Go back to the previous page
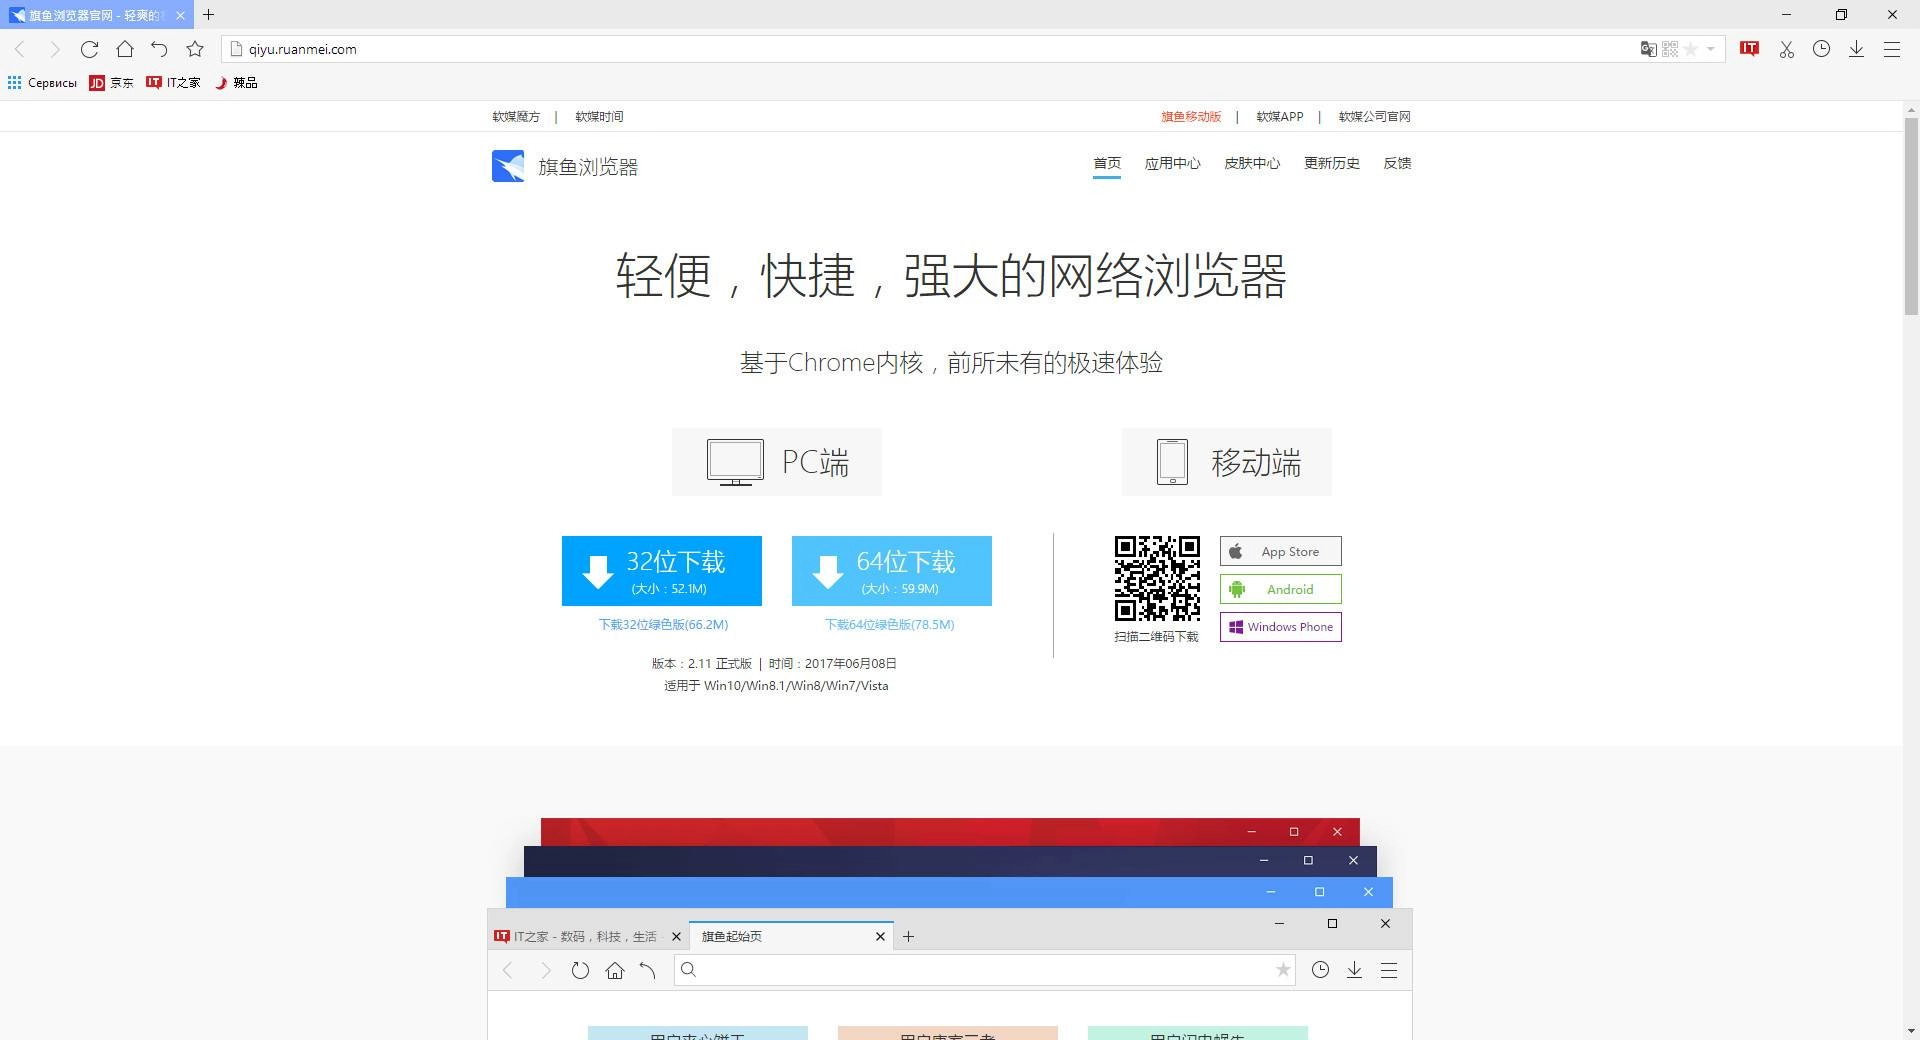Screen dimensions: 1920x1040 point(19,49)
